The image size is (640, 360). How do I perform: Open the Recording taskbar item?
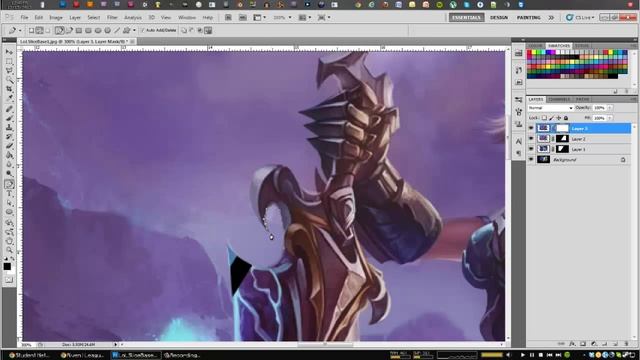(182, 355)
